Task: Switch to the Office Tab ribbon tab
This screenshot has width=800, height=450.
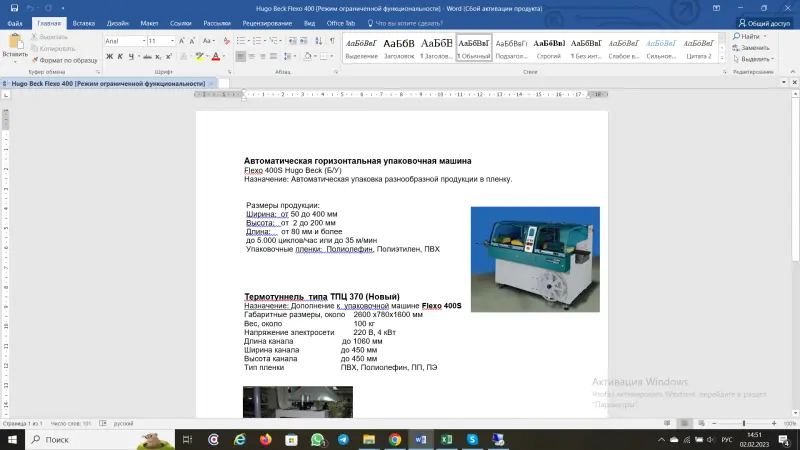Action: tap(341, 23)
